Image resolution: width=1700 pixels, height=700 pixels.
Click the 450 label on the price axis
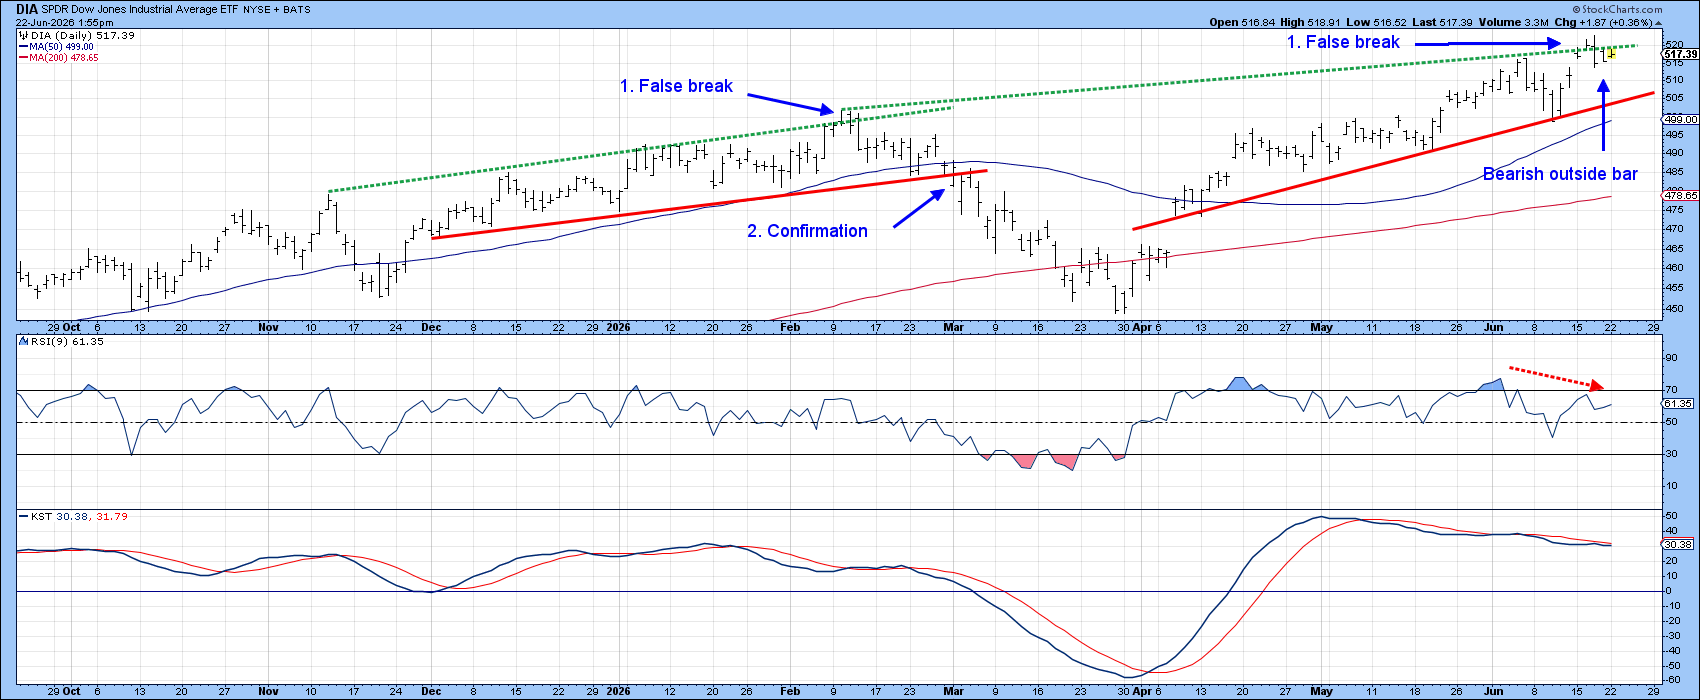click(1672, 307)
